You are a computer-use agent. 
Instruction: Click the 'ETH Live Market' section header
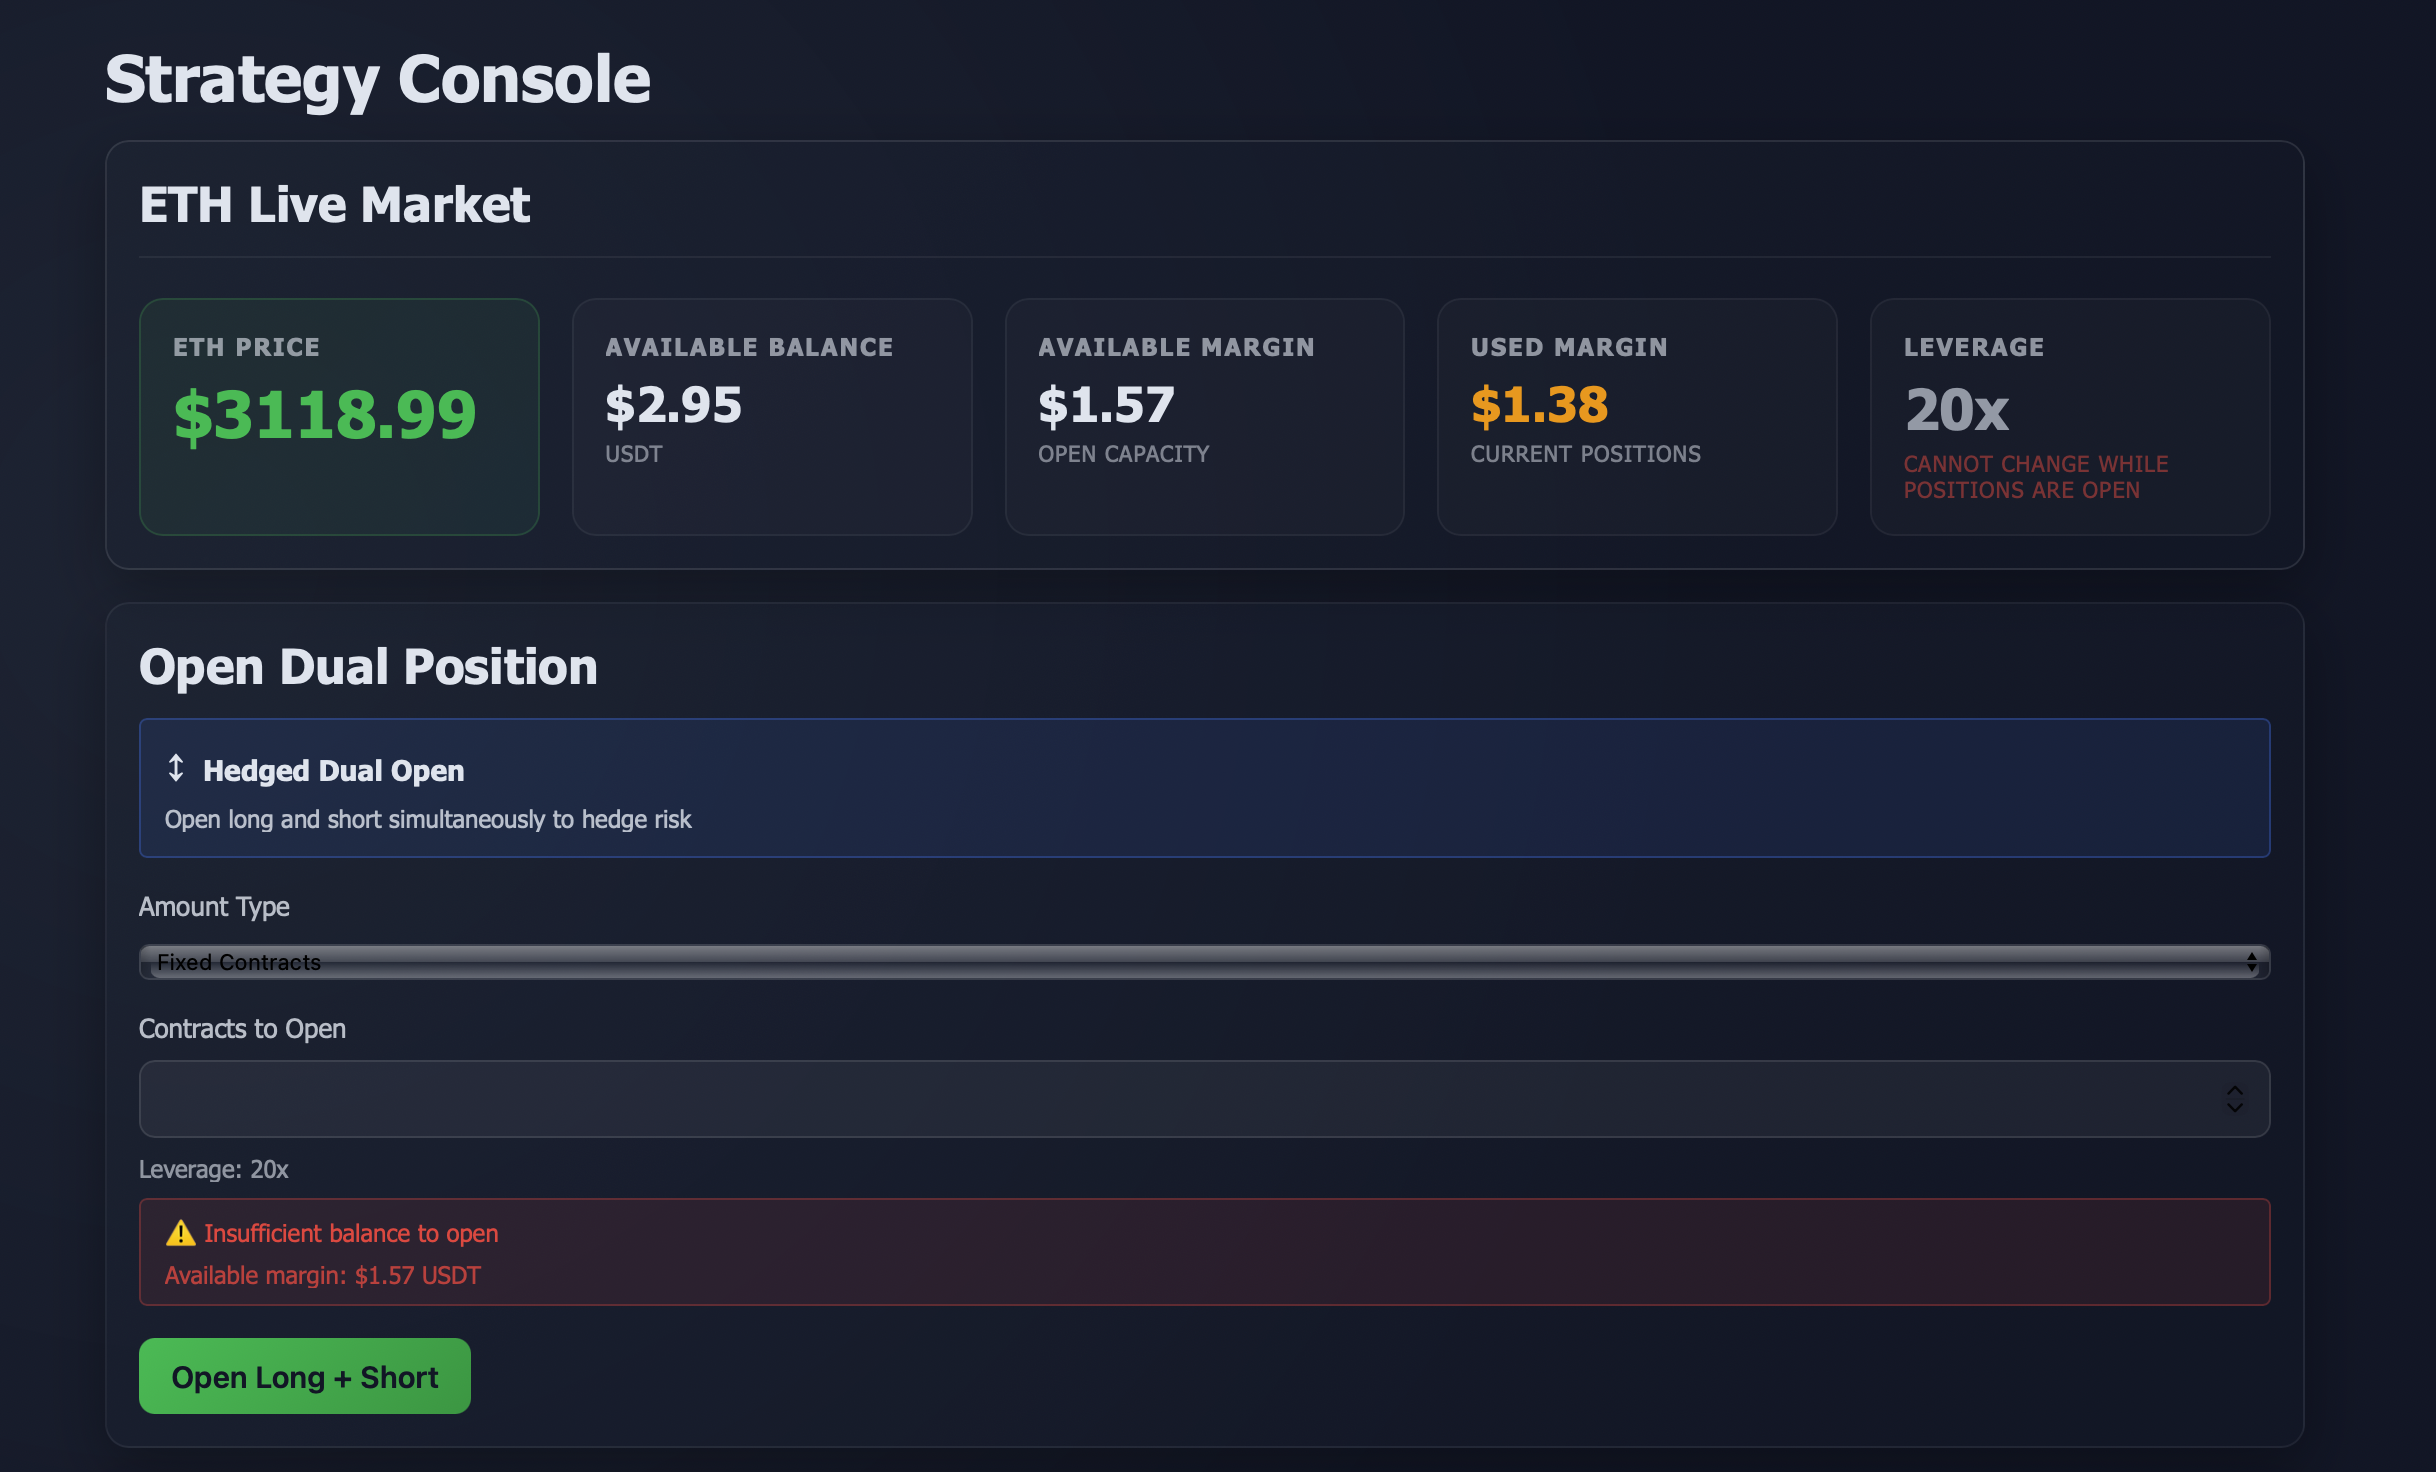coord(335,204)
